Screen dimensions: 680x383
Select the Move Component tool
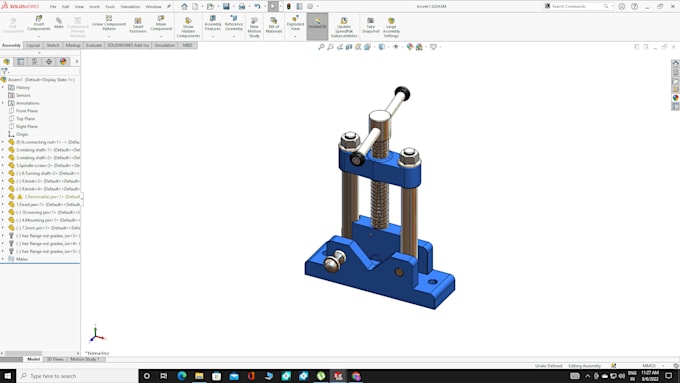pyautogui.click(x=161, y=23)
